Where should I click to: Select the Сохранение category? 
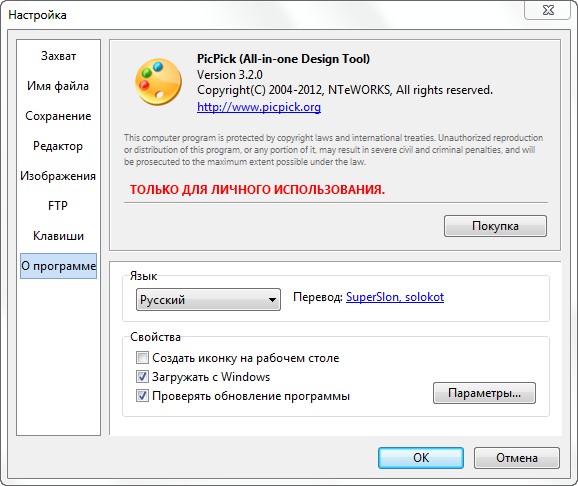pyautogui.click(x=58, y=116)
